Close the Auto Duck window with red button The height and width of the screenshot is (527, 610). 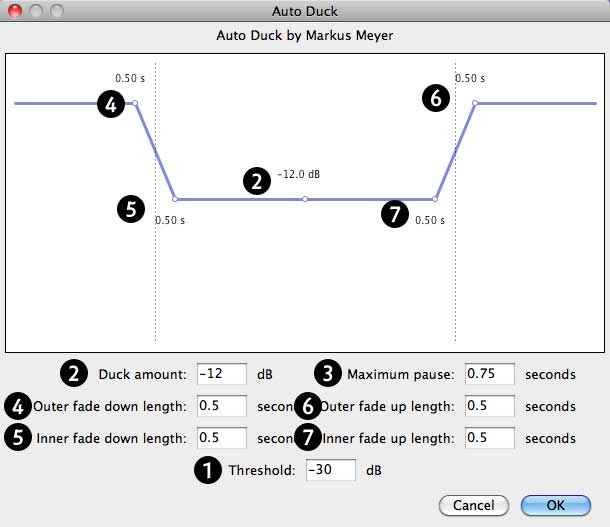click(x=15, y=11)
